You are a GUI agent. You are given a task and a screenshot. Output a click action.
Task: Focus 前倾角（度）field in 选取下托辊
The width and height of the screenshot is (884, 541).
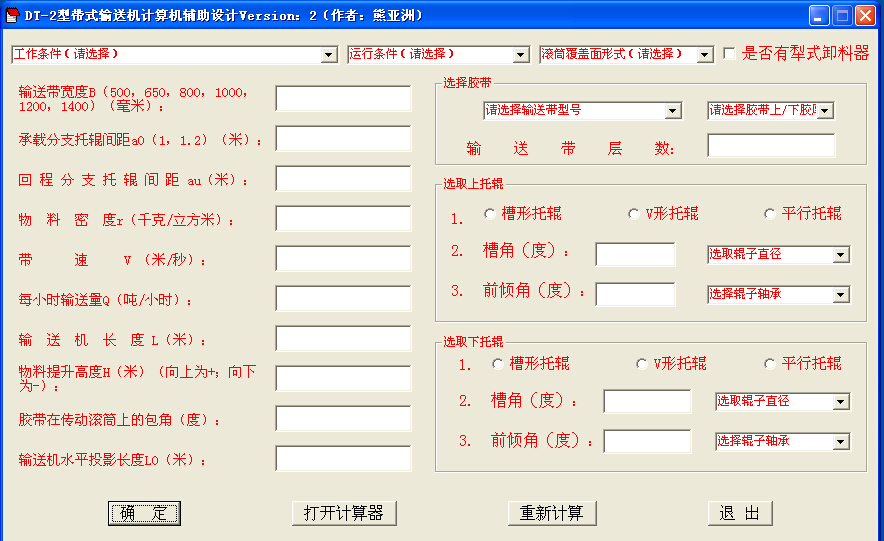tap(647, 441)
